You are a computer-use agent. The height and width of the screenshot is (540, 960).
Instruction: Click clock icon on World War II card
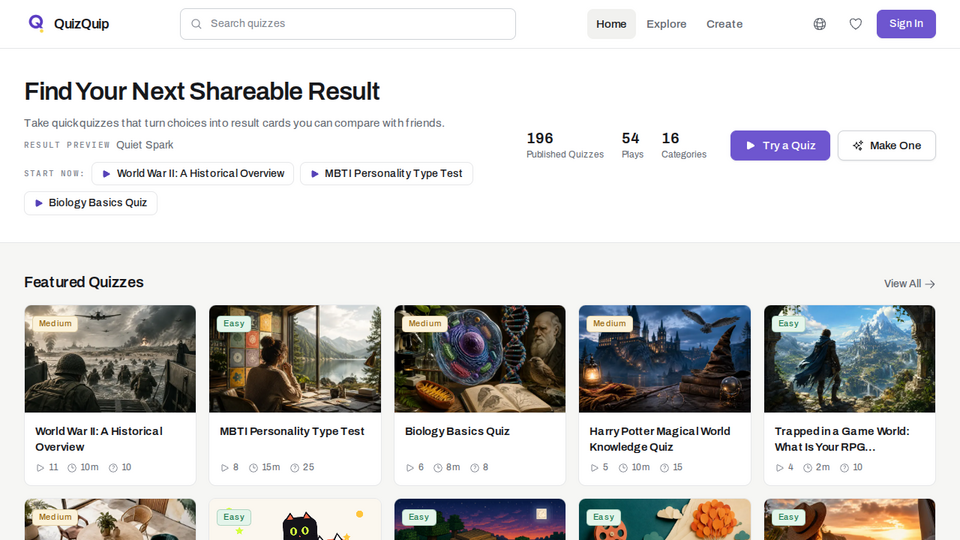72,468
